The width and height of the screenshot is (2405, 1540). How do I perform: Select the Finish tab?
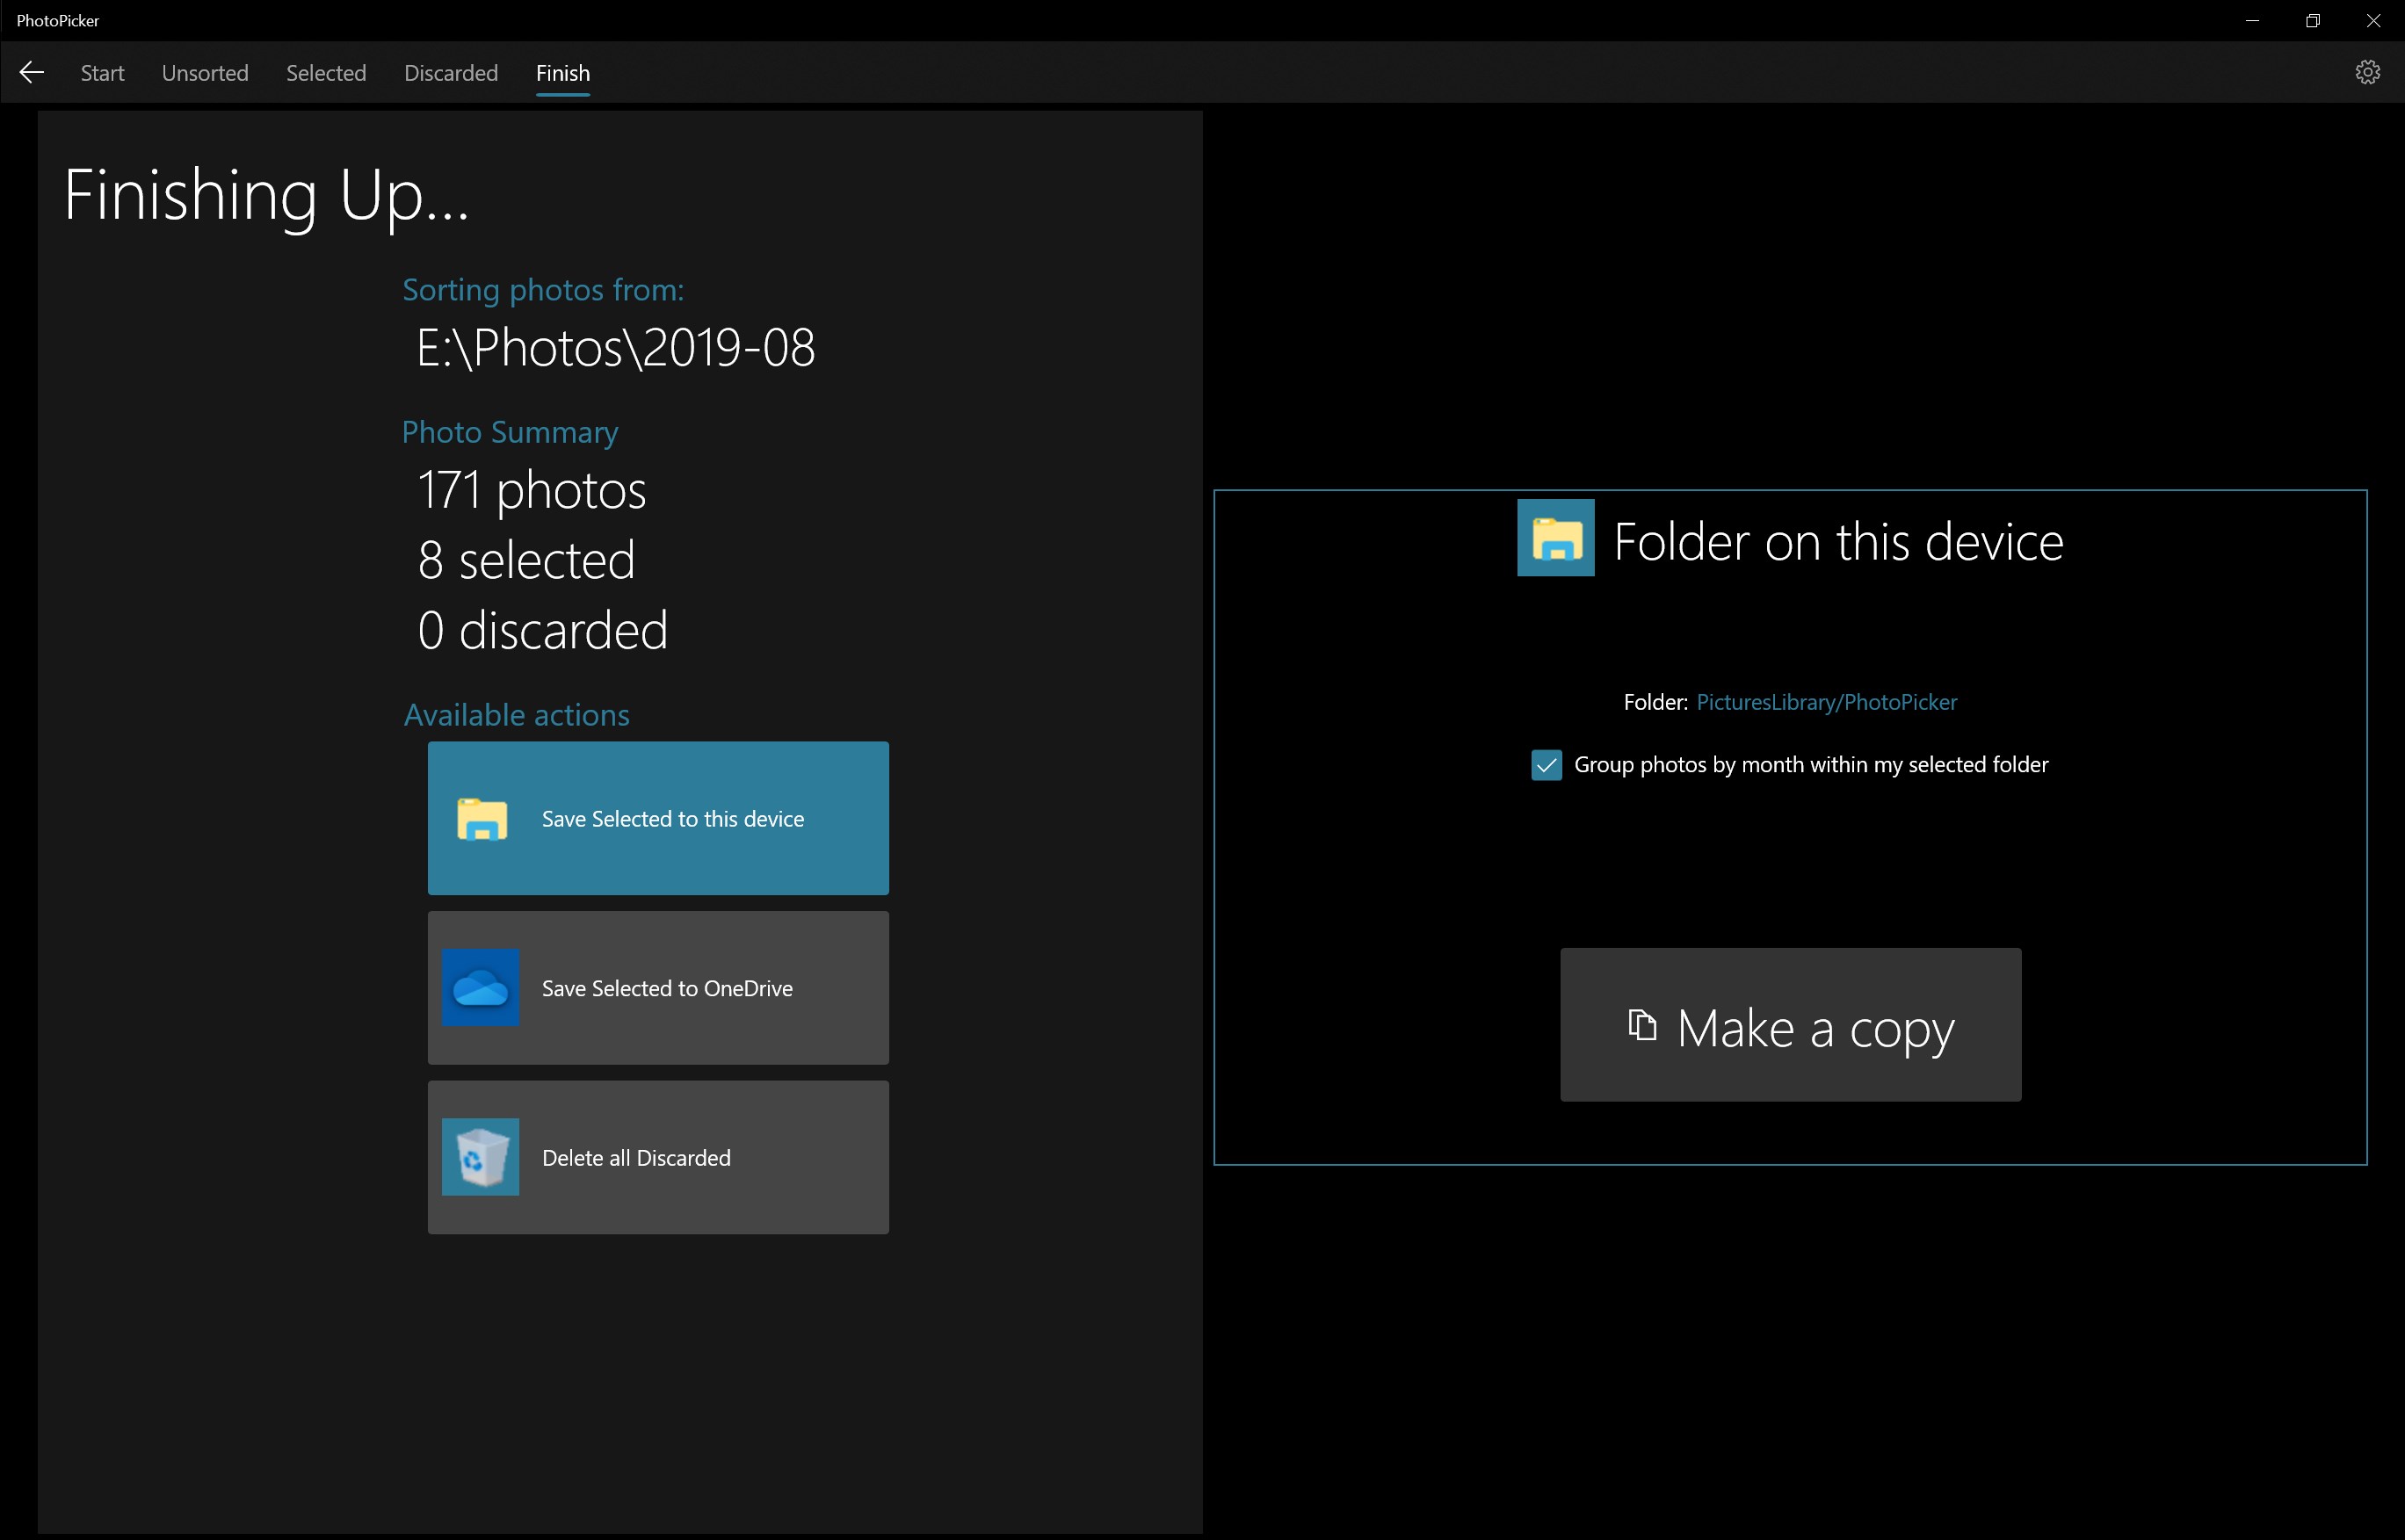point(563,73)
